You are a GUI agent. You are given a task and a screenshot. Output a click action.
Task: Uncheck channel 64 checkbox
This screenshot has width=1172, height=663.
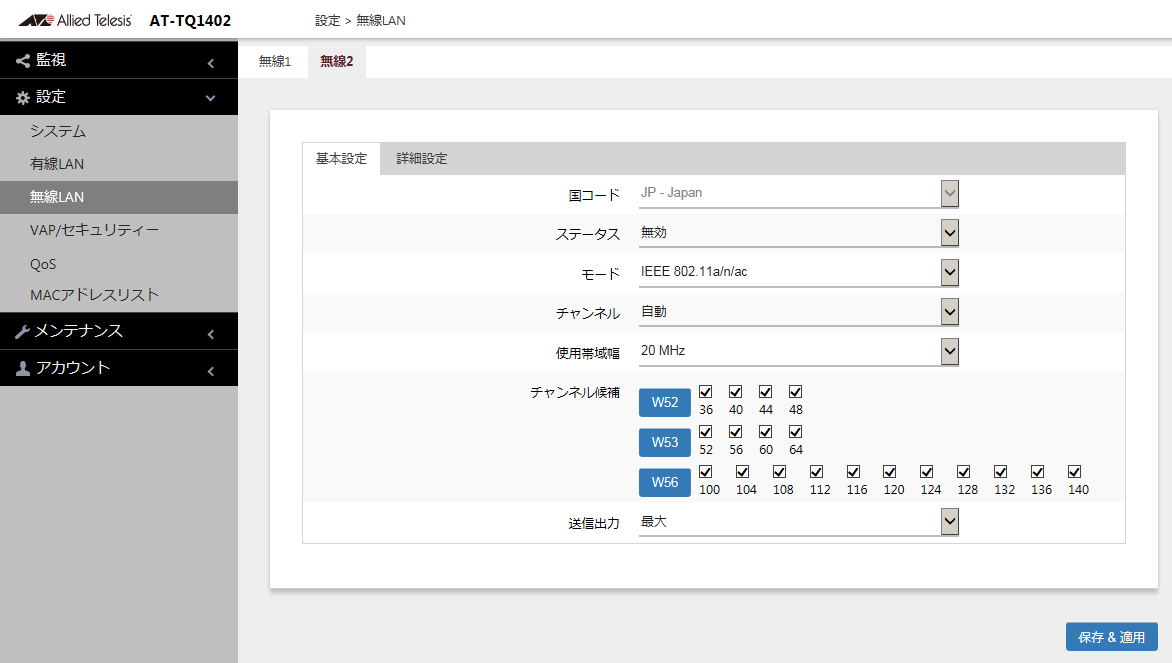(795, 432)
